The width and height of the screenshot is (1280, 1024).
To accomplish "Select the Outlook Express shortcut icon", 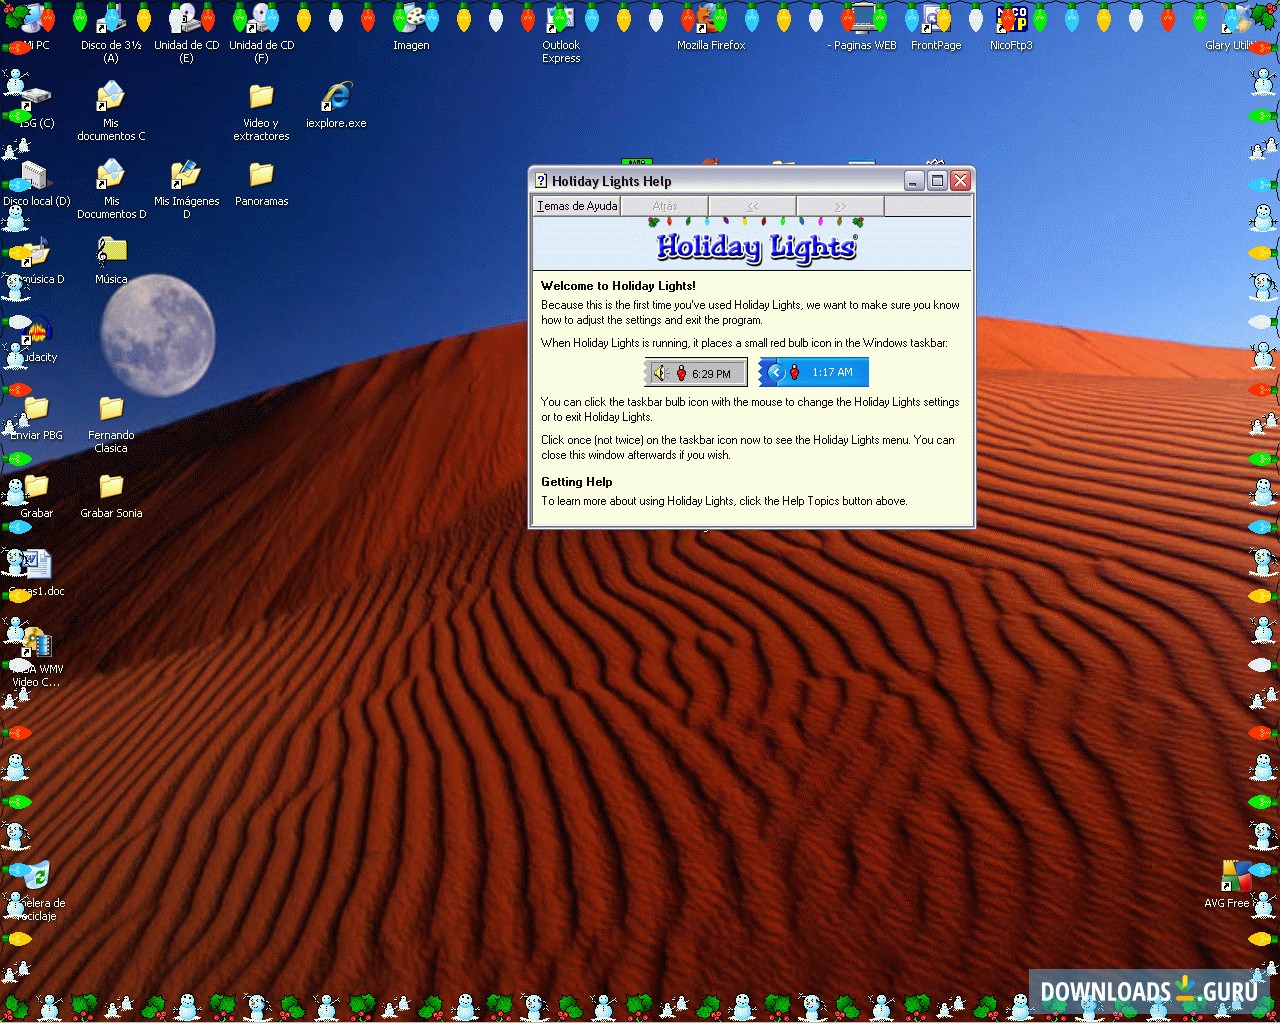I will click(x=561, y=20).
